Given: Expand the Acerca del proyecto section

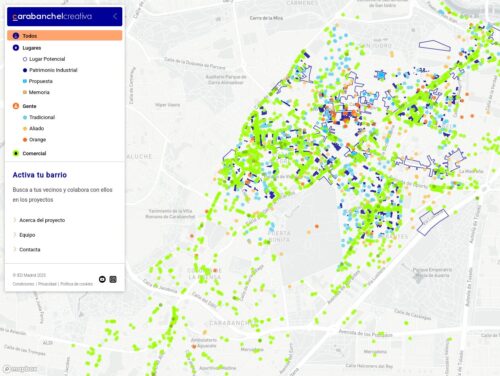Looking at the screenshot, I should tap(39, 220).
